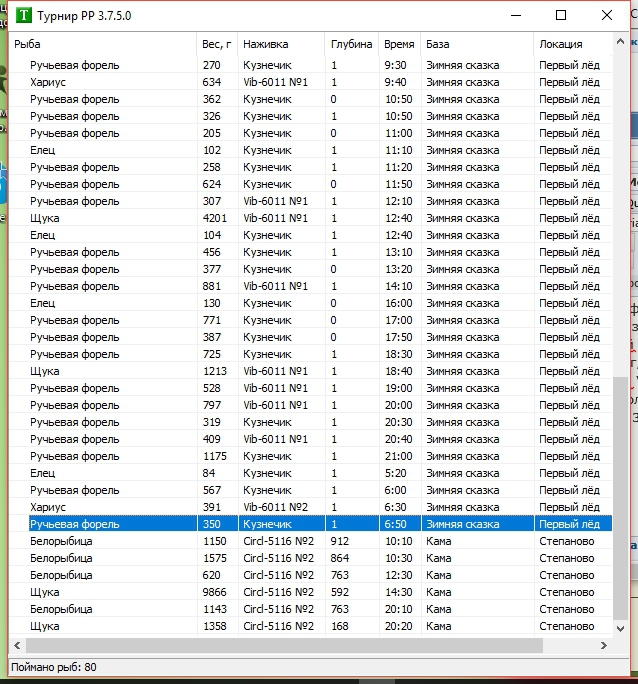
Task: Click time cell 16:00
Action: pos(399,303)
